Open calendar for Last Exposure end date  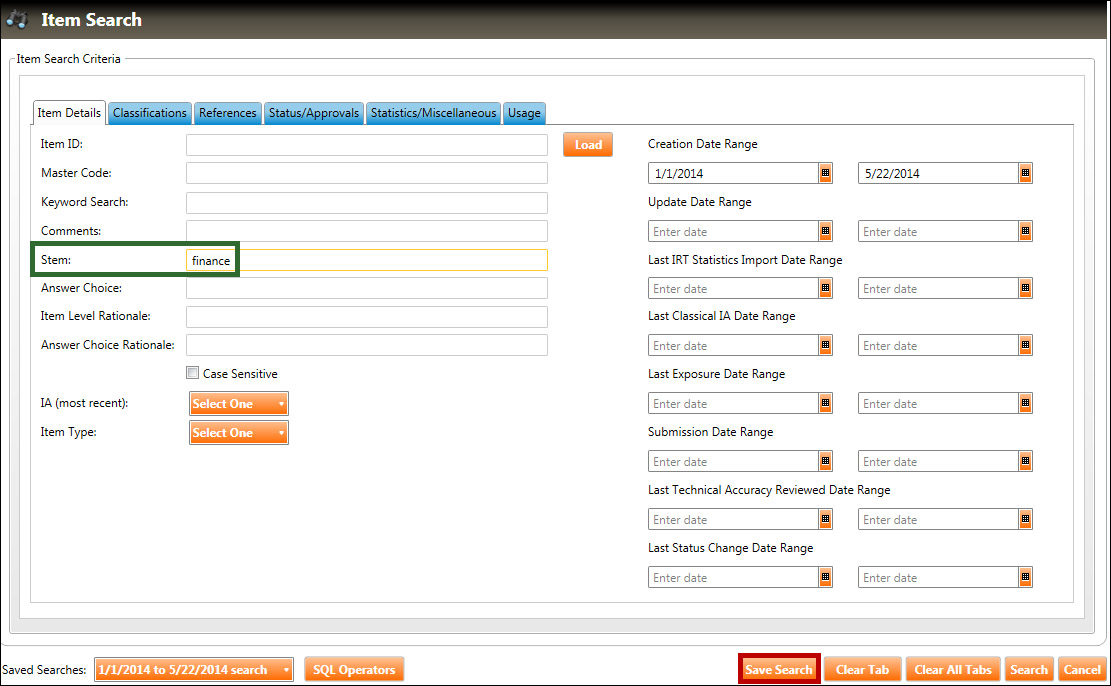(1025, 404)
